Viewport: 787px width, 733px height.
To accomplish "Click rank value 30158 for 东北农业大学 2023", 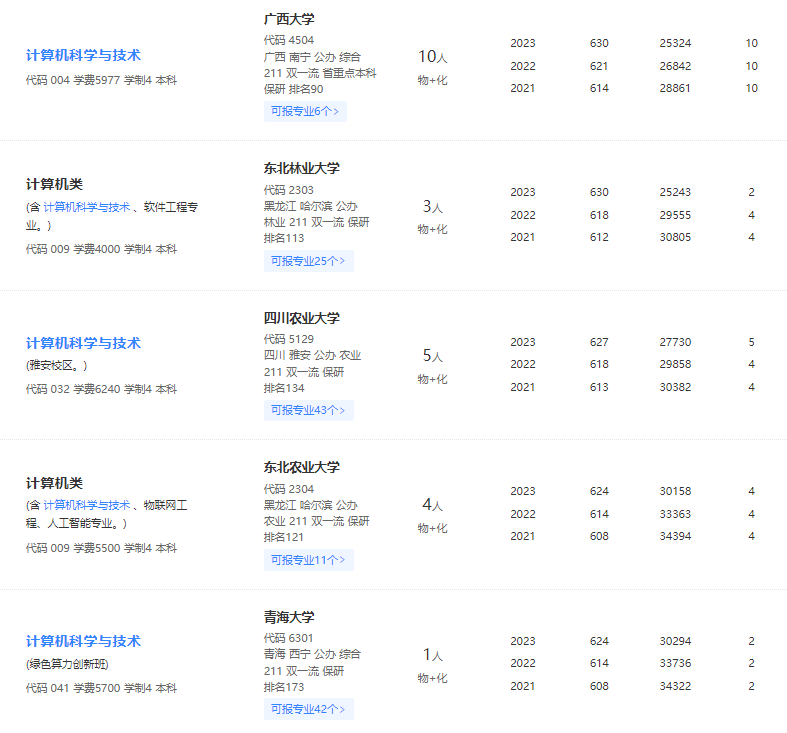I will click(x=675, y=492).
